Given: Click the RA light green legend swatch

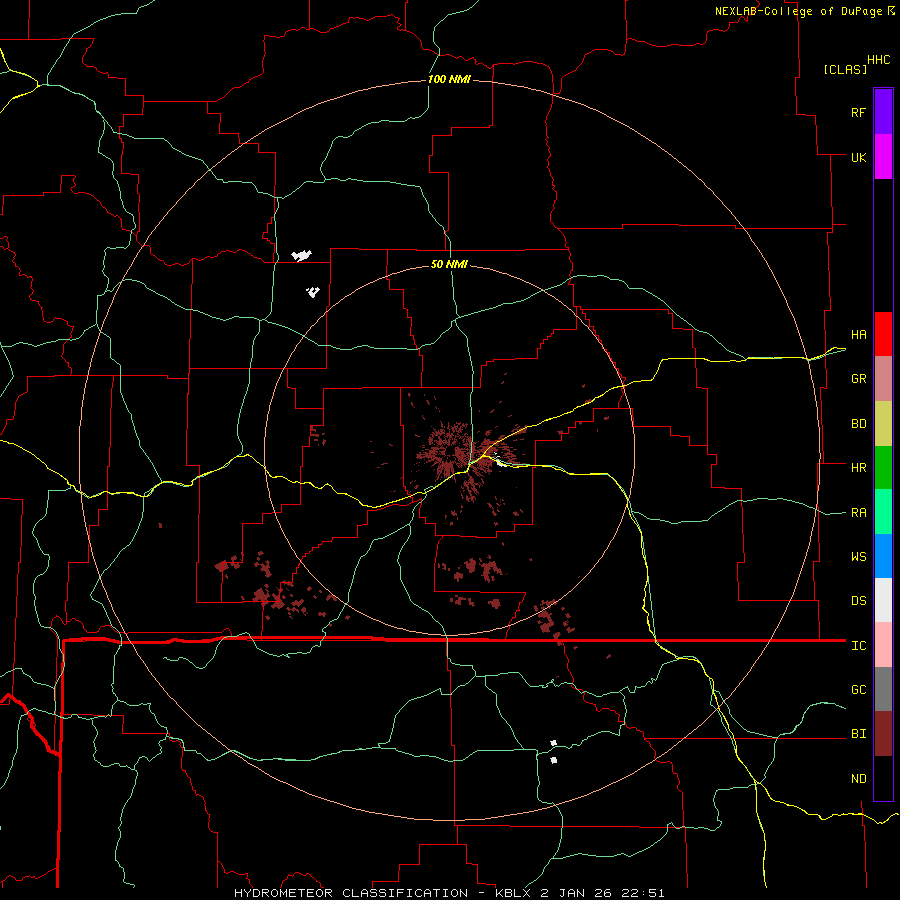Looking at the screenshot, I should click(x=883, y=512).
